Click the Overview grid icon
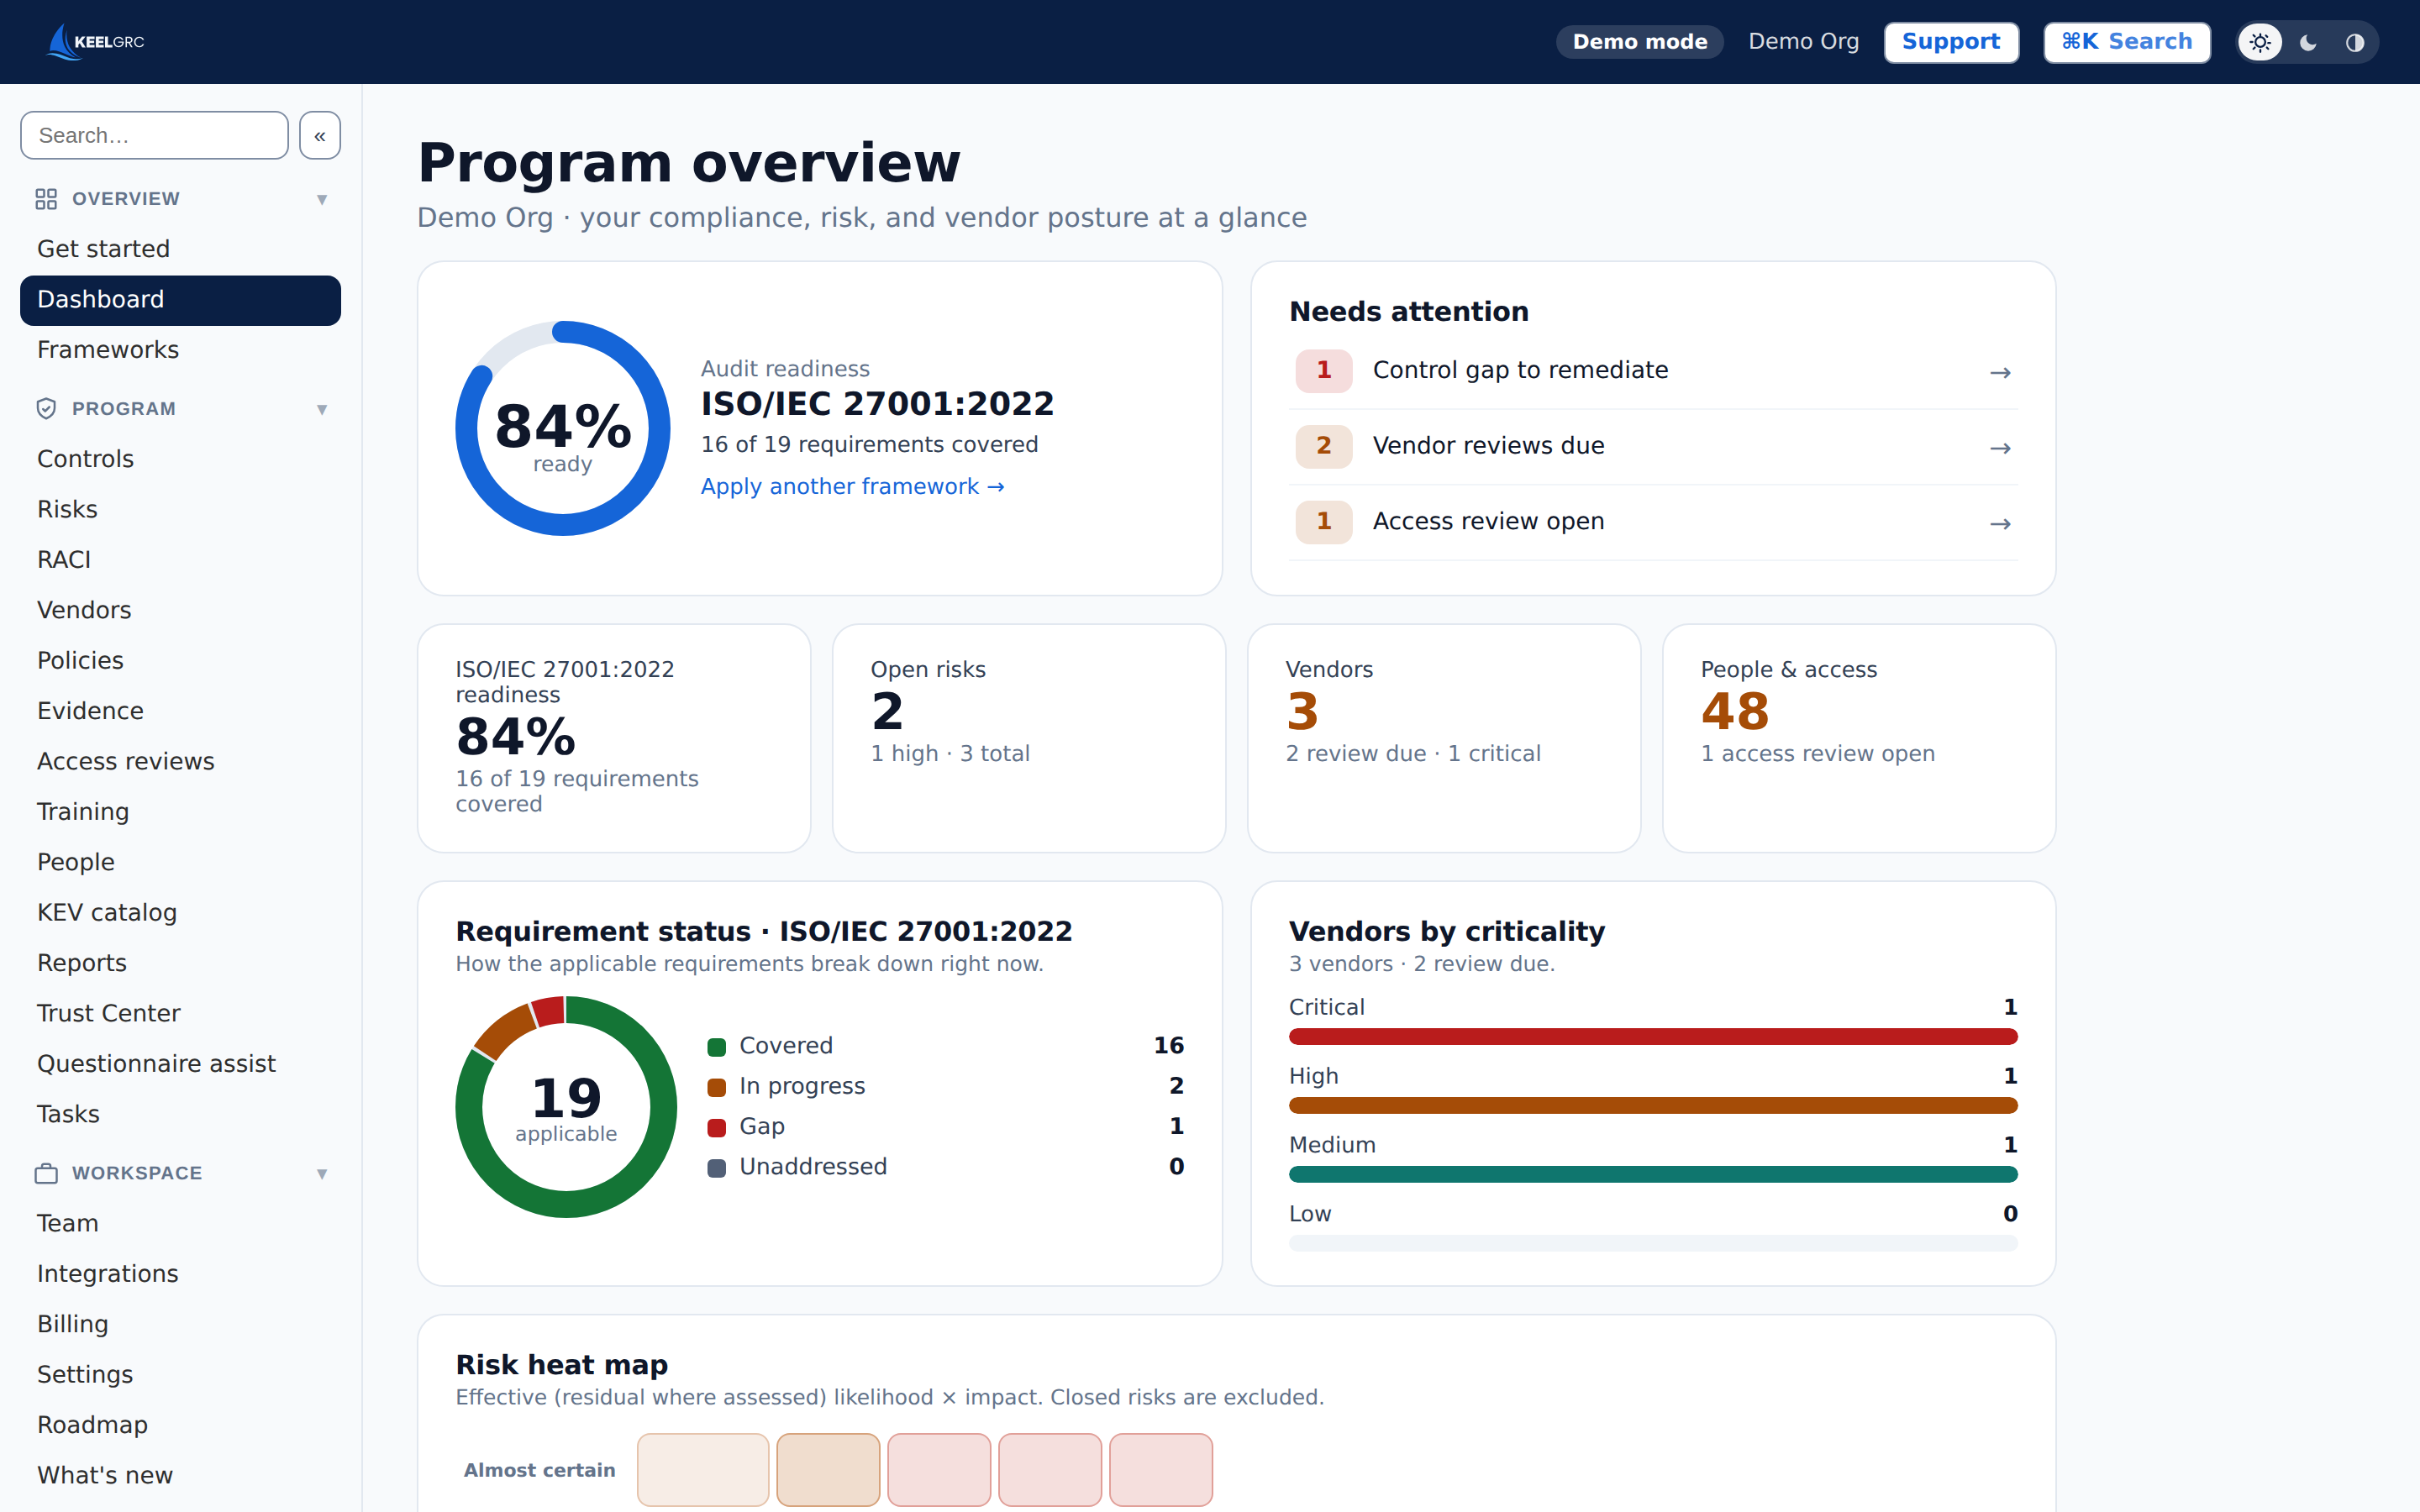Viewport: 2420px width, 1512px height. click(x=46, y=199)
